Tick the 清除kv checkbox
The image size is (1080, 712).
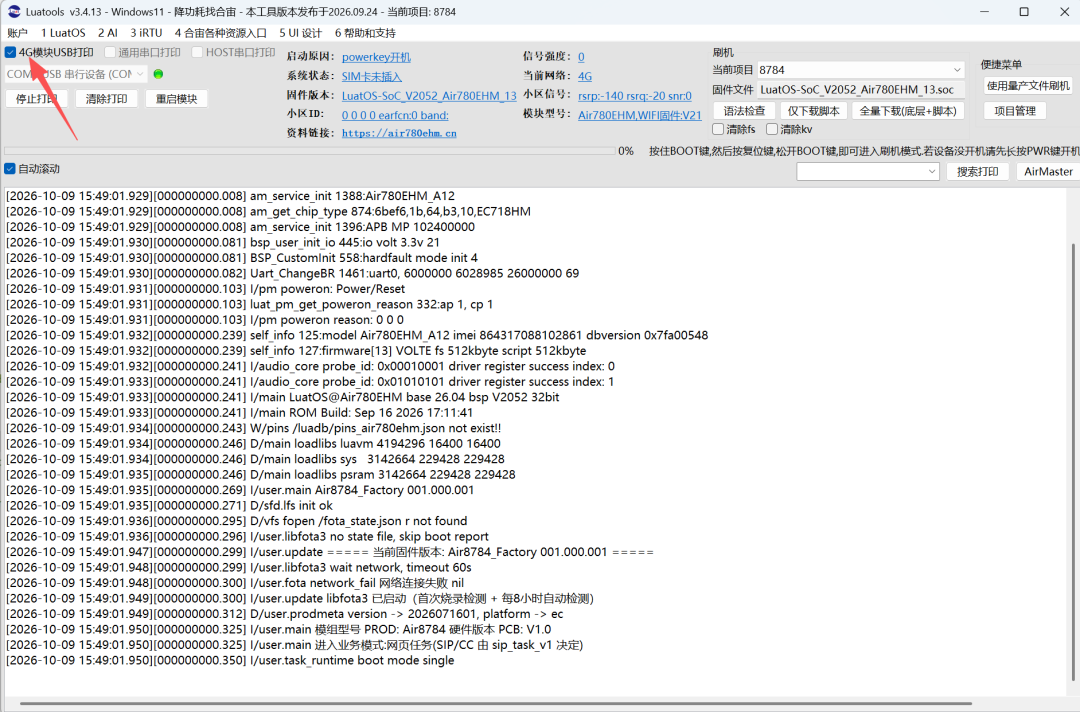click(772, 129)
